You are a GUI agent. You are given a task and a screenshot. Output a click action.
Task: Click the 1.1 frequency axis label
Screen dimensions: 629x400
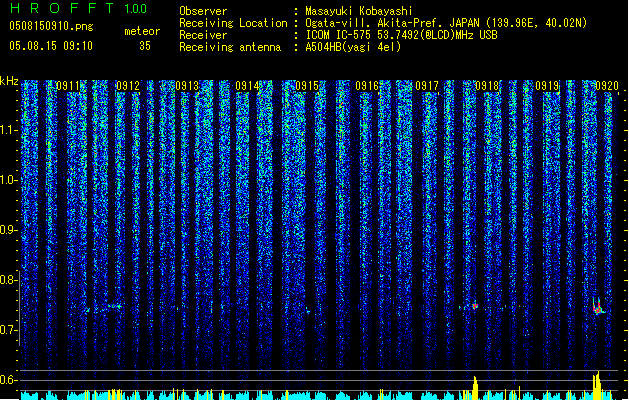coord(9,130)
